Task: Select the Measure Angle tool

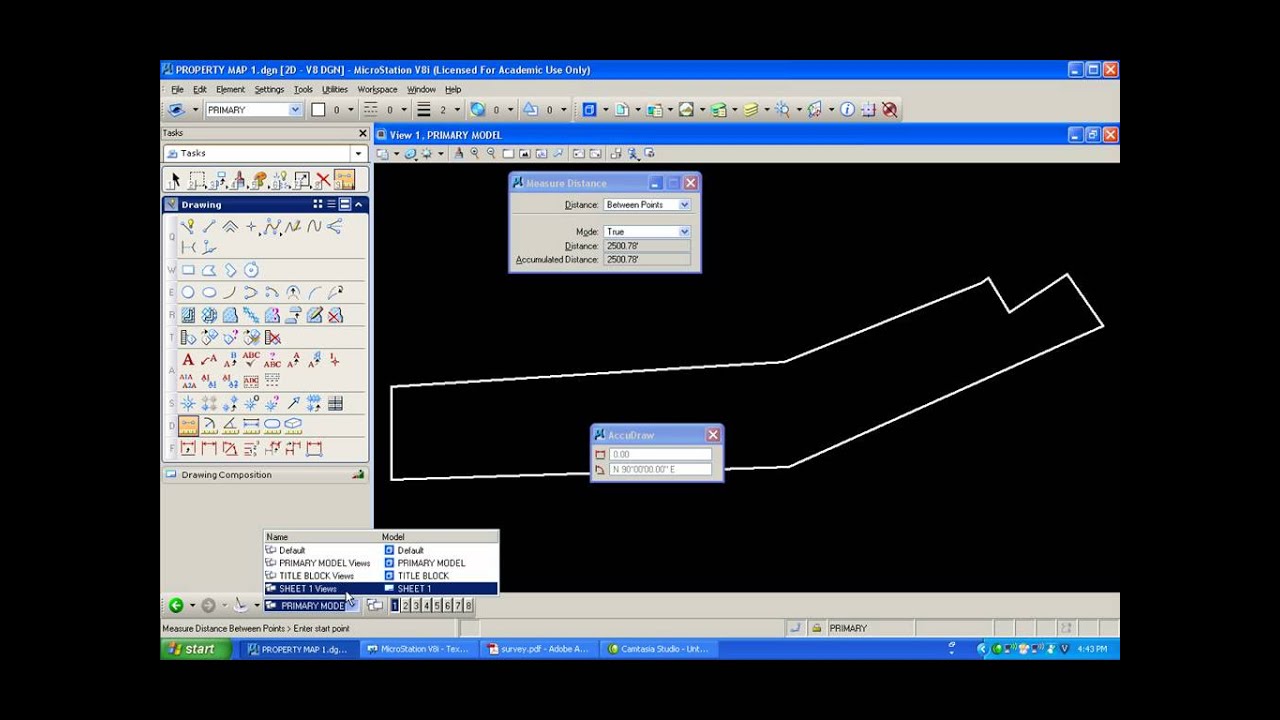Action: pyautogui.click(x=230, y=425)
